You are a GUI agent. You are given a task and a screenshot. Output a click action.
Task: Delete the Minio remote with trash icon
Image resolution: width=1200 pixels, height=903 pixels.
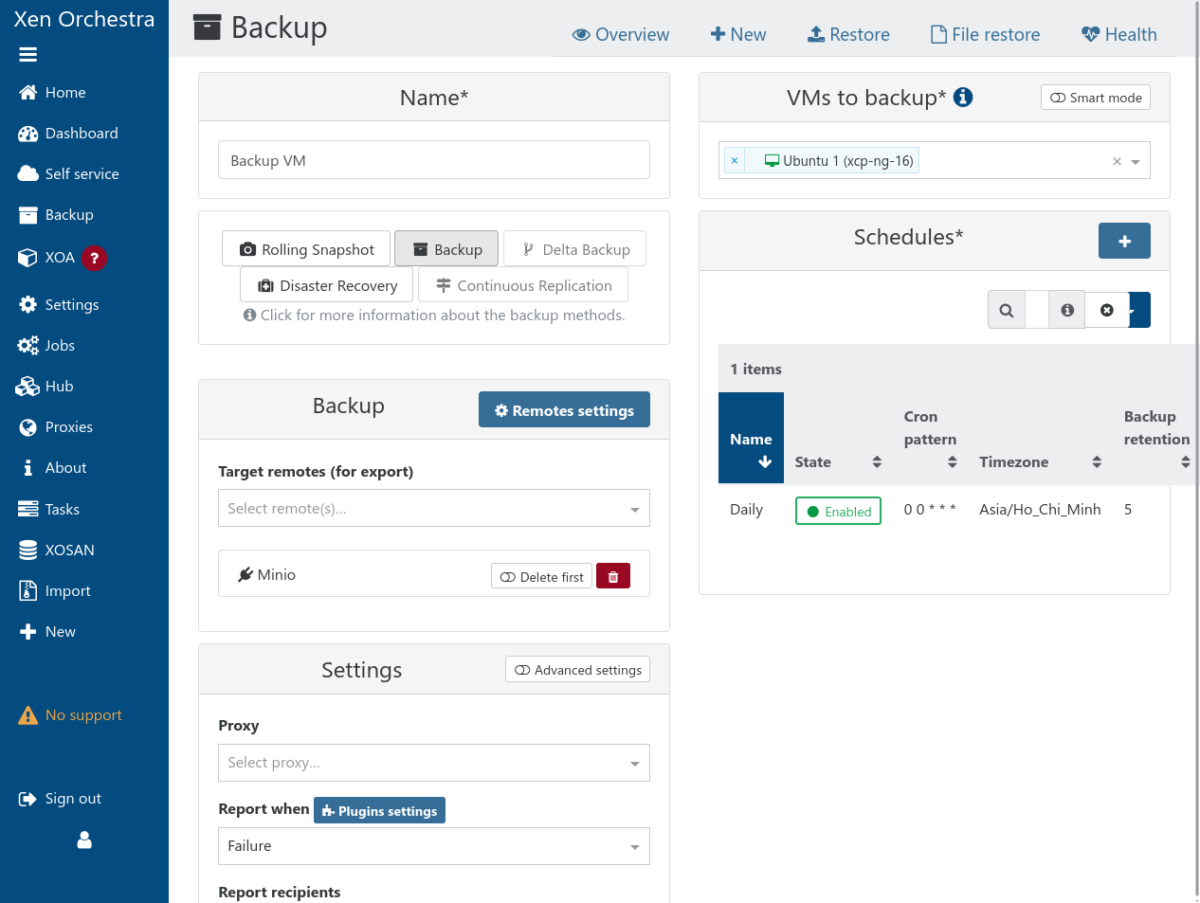613,576
